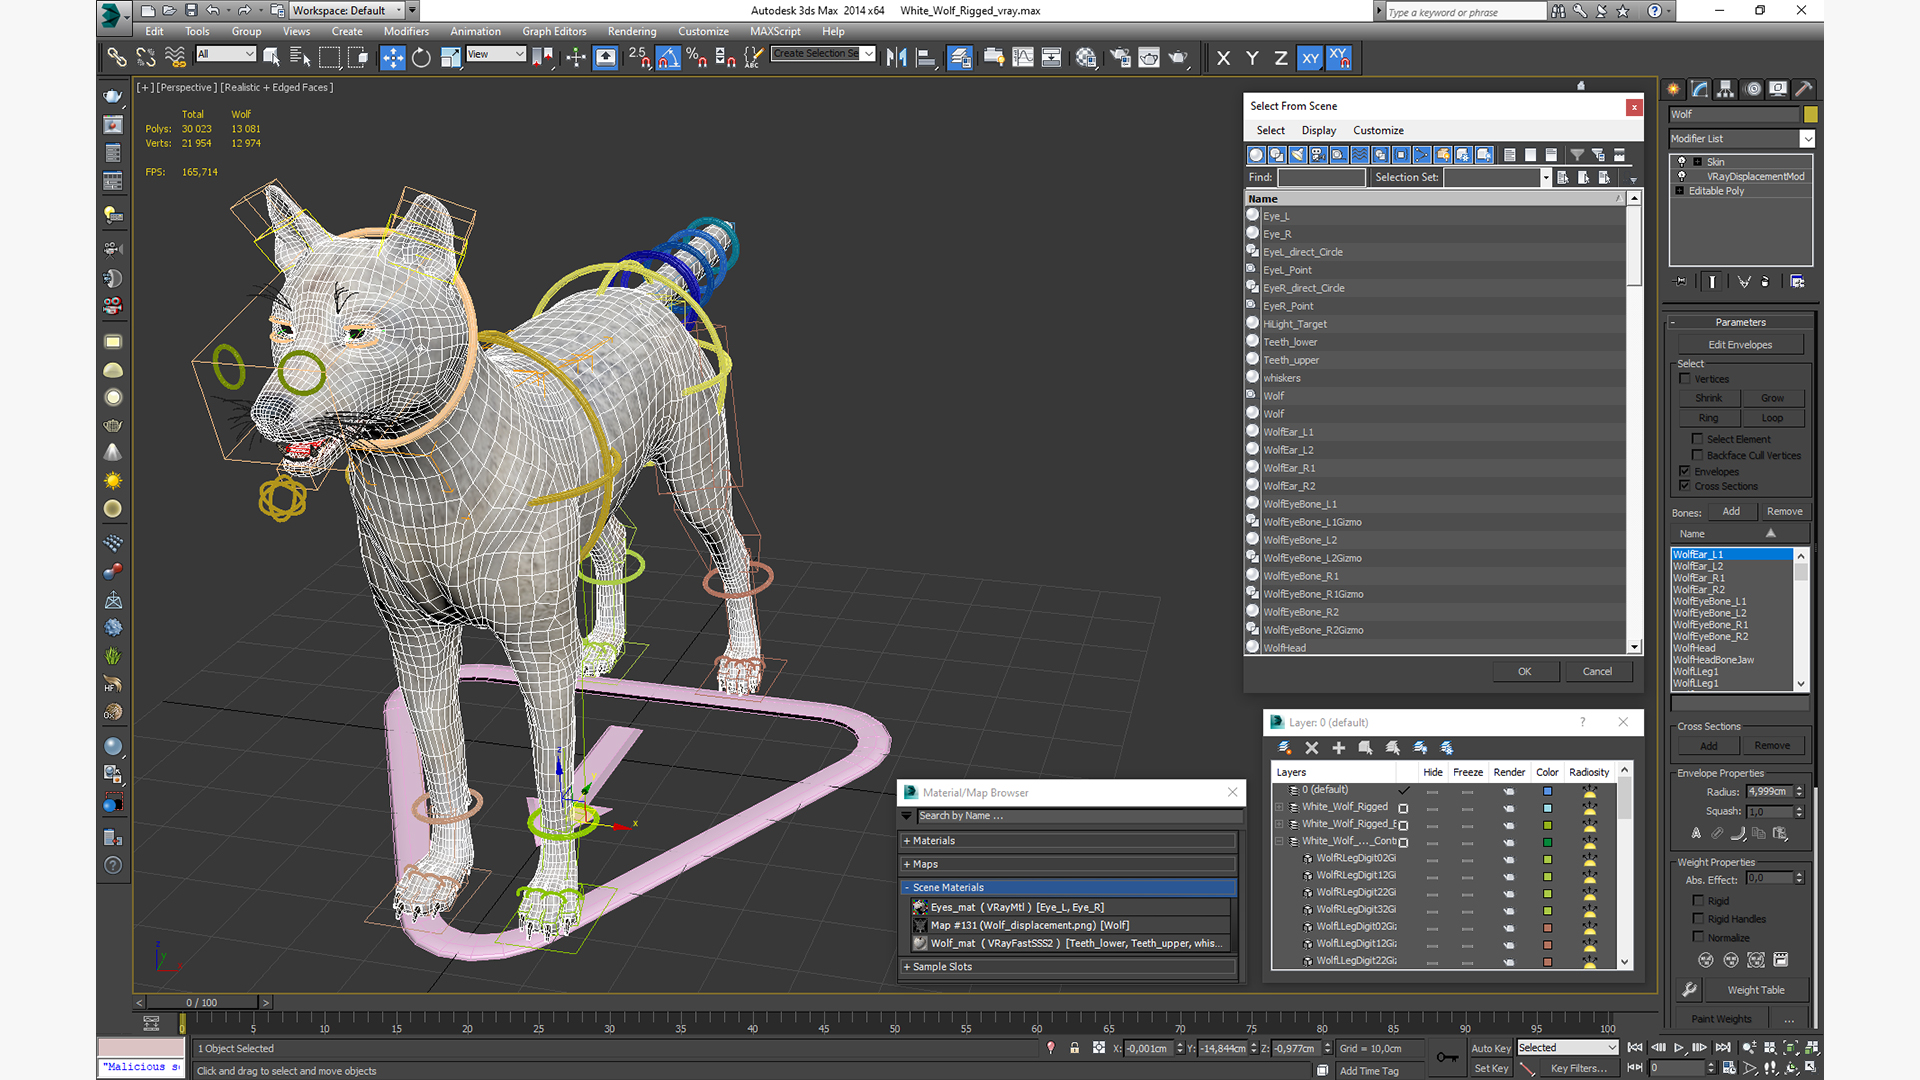This screenshot has width=1920, height=1080.
Task: Click the Pin Stack icon under modifier stack
Action: pos(1681,282)
